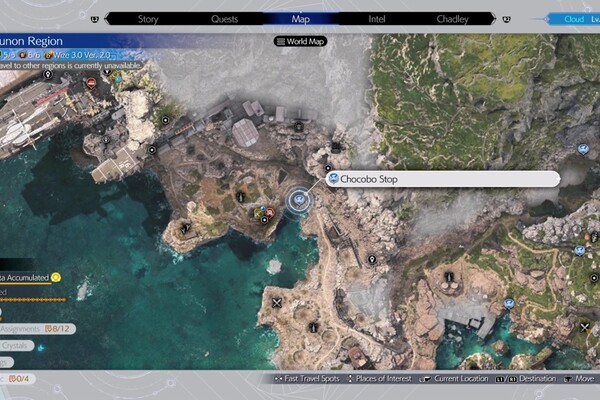This screenshot has height=400, width=600.
Task: Click the chocobo icon inside the tooltip
Action: [x=334, y=178]
